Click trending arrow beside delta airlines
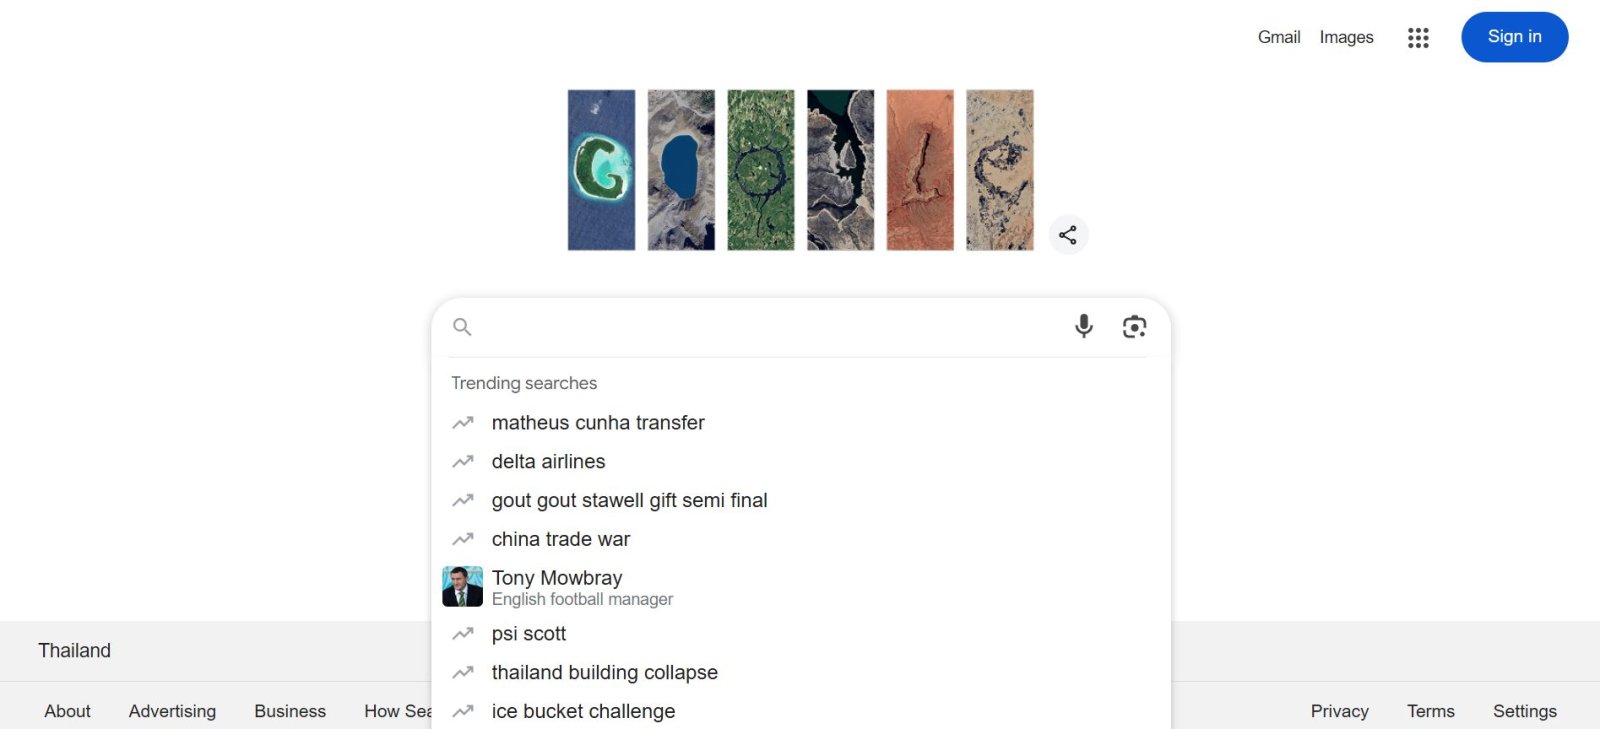Viewport: 1600px width, 729px height. point(463,462)
